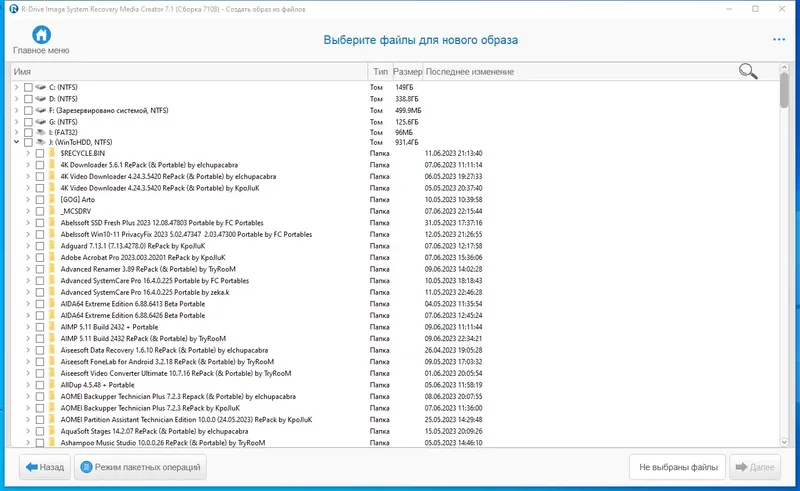The height and width of the screenshot is (491, 800).
Task: Tick checkbox for Ashampoo Music Studio folder
Action: tap(40, 443)
